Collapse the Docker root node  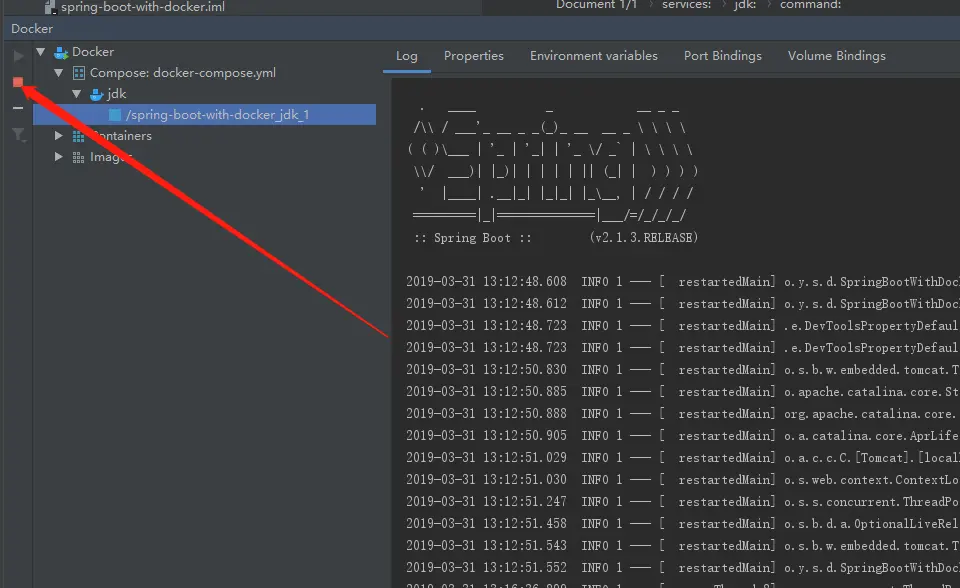point(40,52)
